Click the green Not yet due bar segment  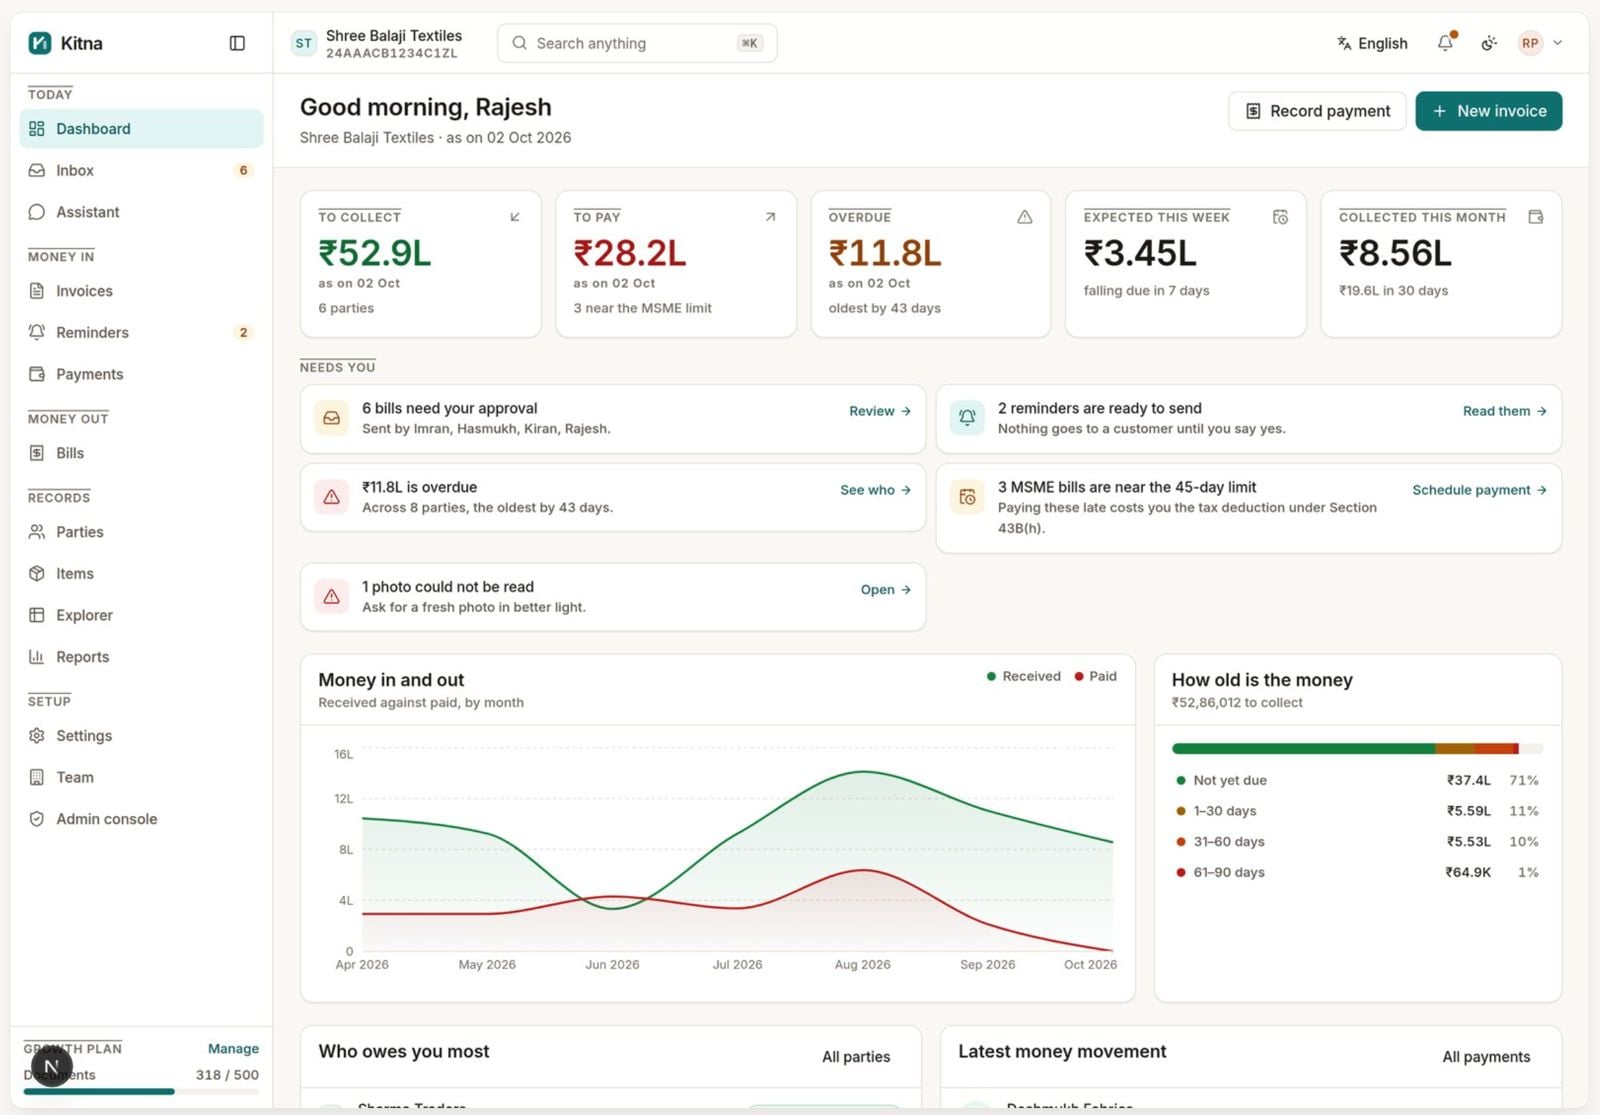[x=1303, y=749]
